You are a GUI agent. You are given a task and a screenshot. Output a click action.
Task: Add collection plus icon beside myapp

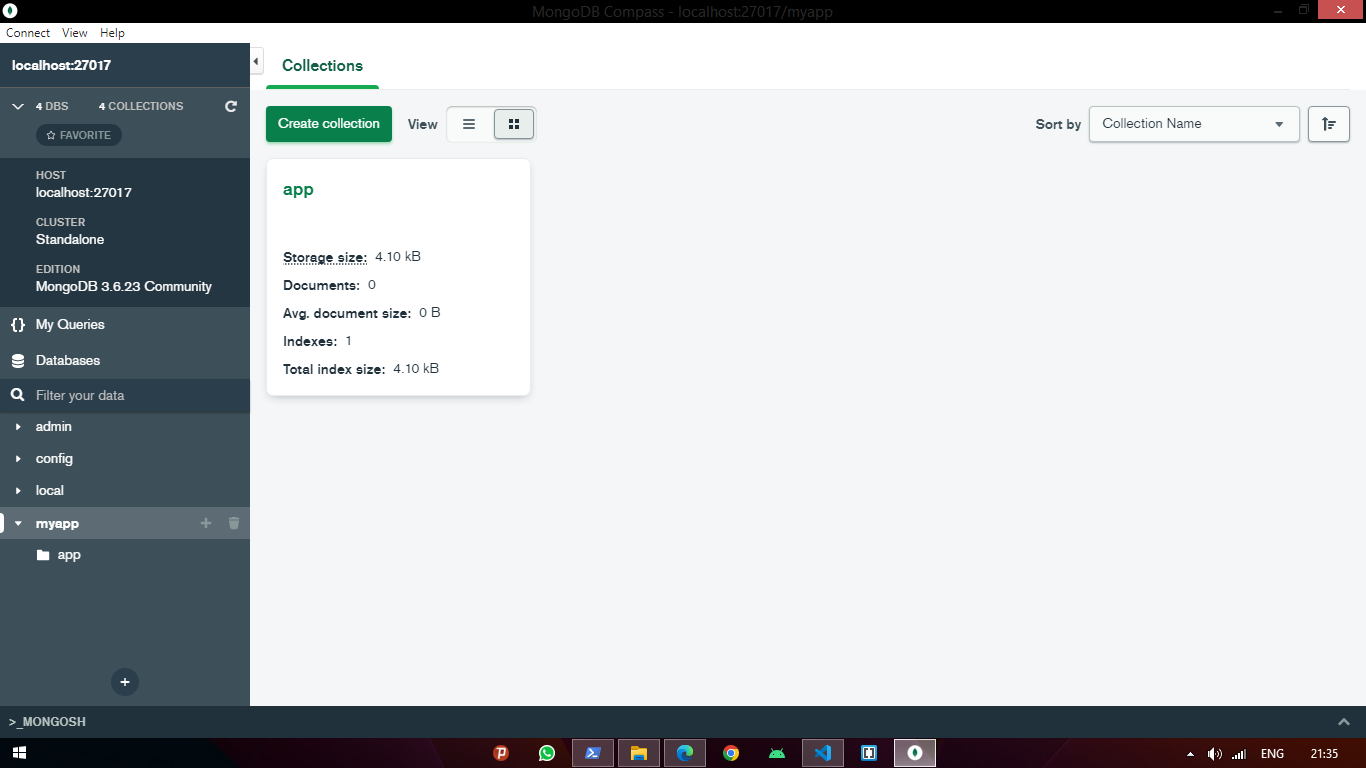click(x=206, y=523)
